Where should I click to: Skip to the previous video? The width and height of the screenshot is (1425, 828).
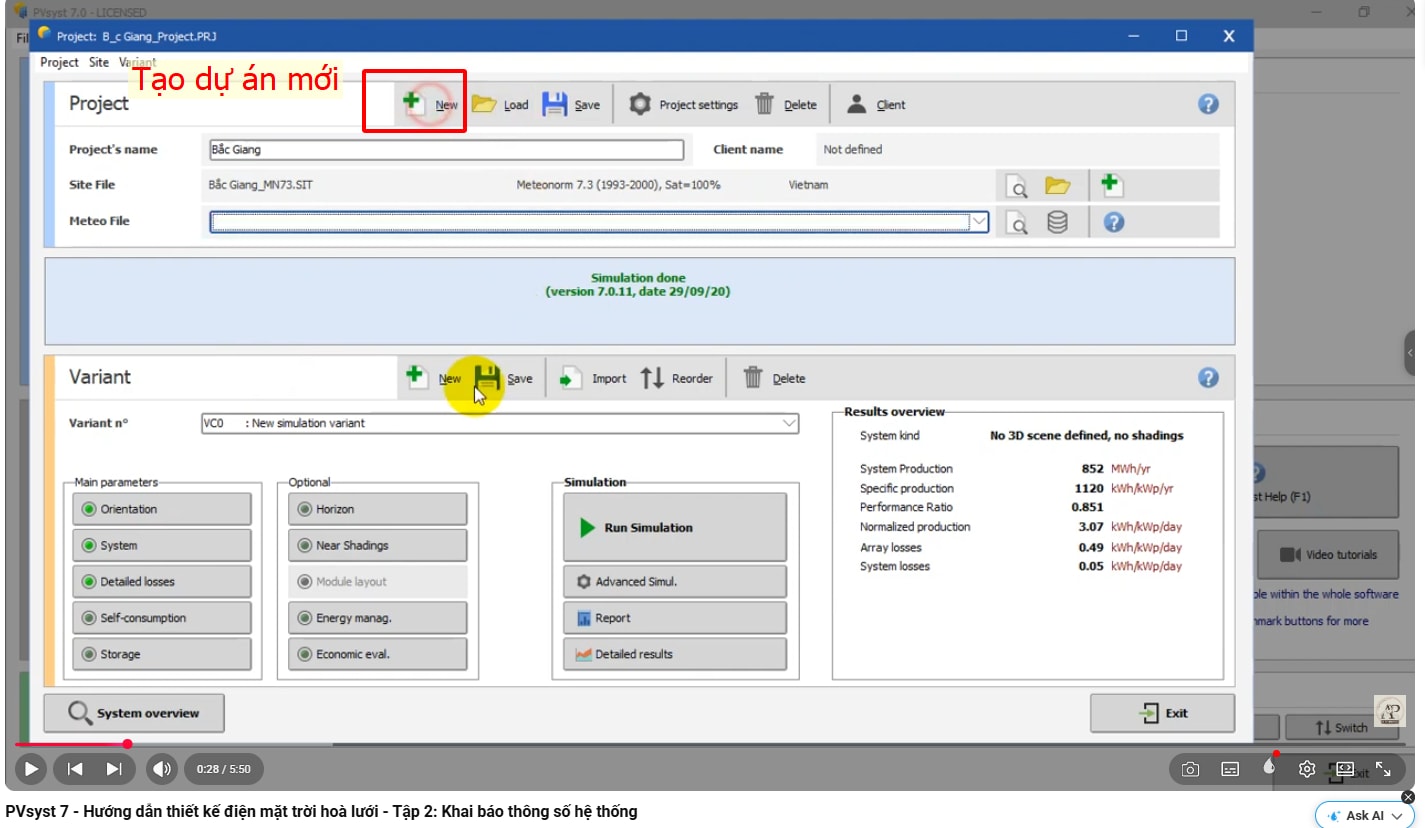pyautogui.click(x=74, y=769)
